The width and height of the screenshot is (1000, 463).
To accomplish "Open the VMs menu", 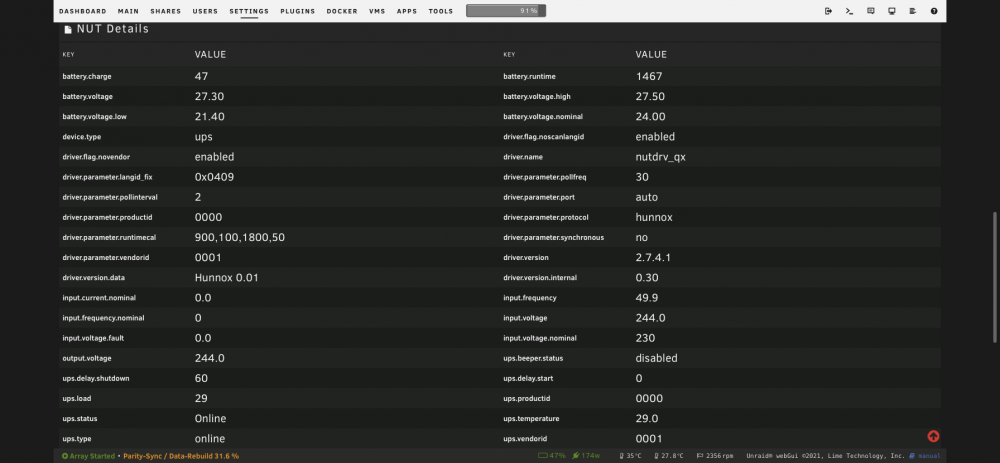I will (377, 11).
